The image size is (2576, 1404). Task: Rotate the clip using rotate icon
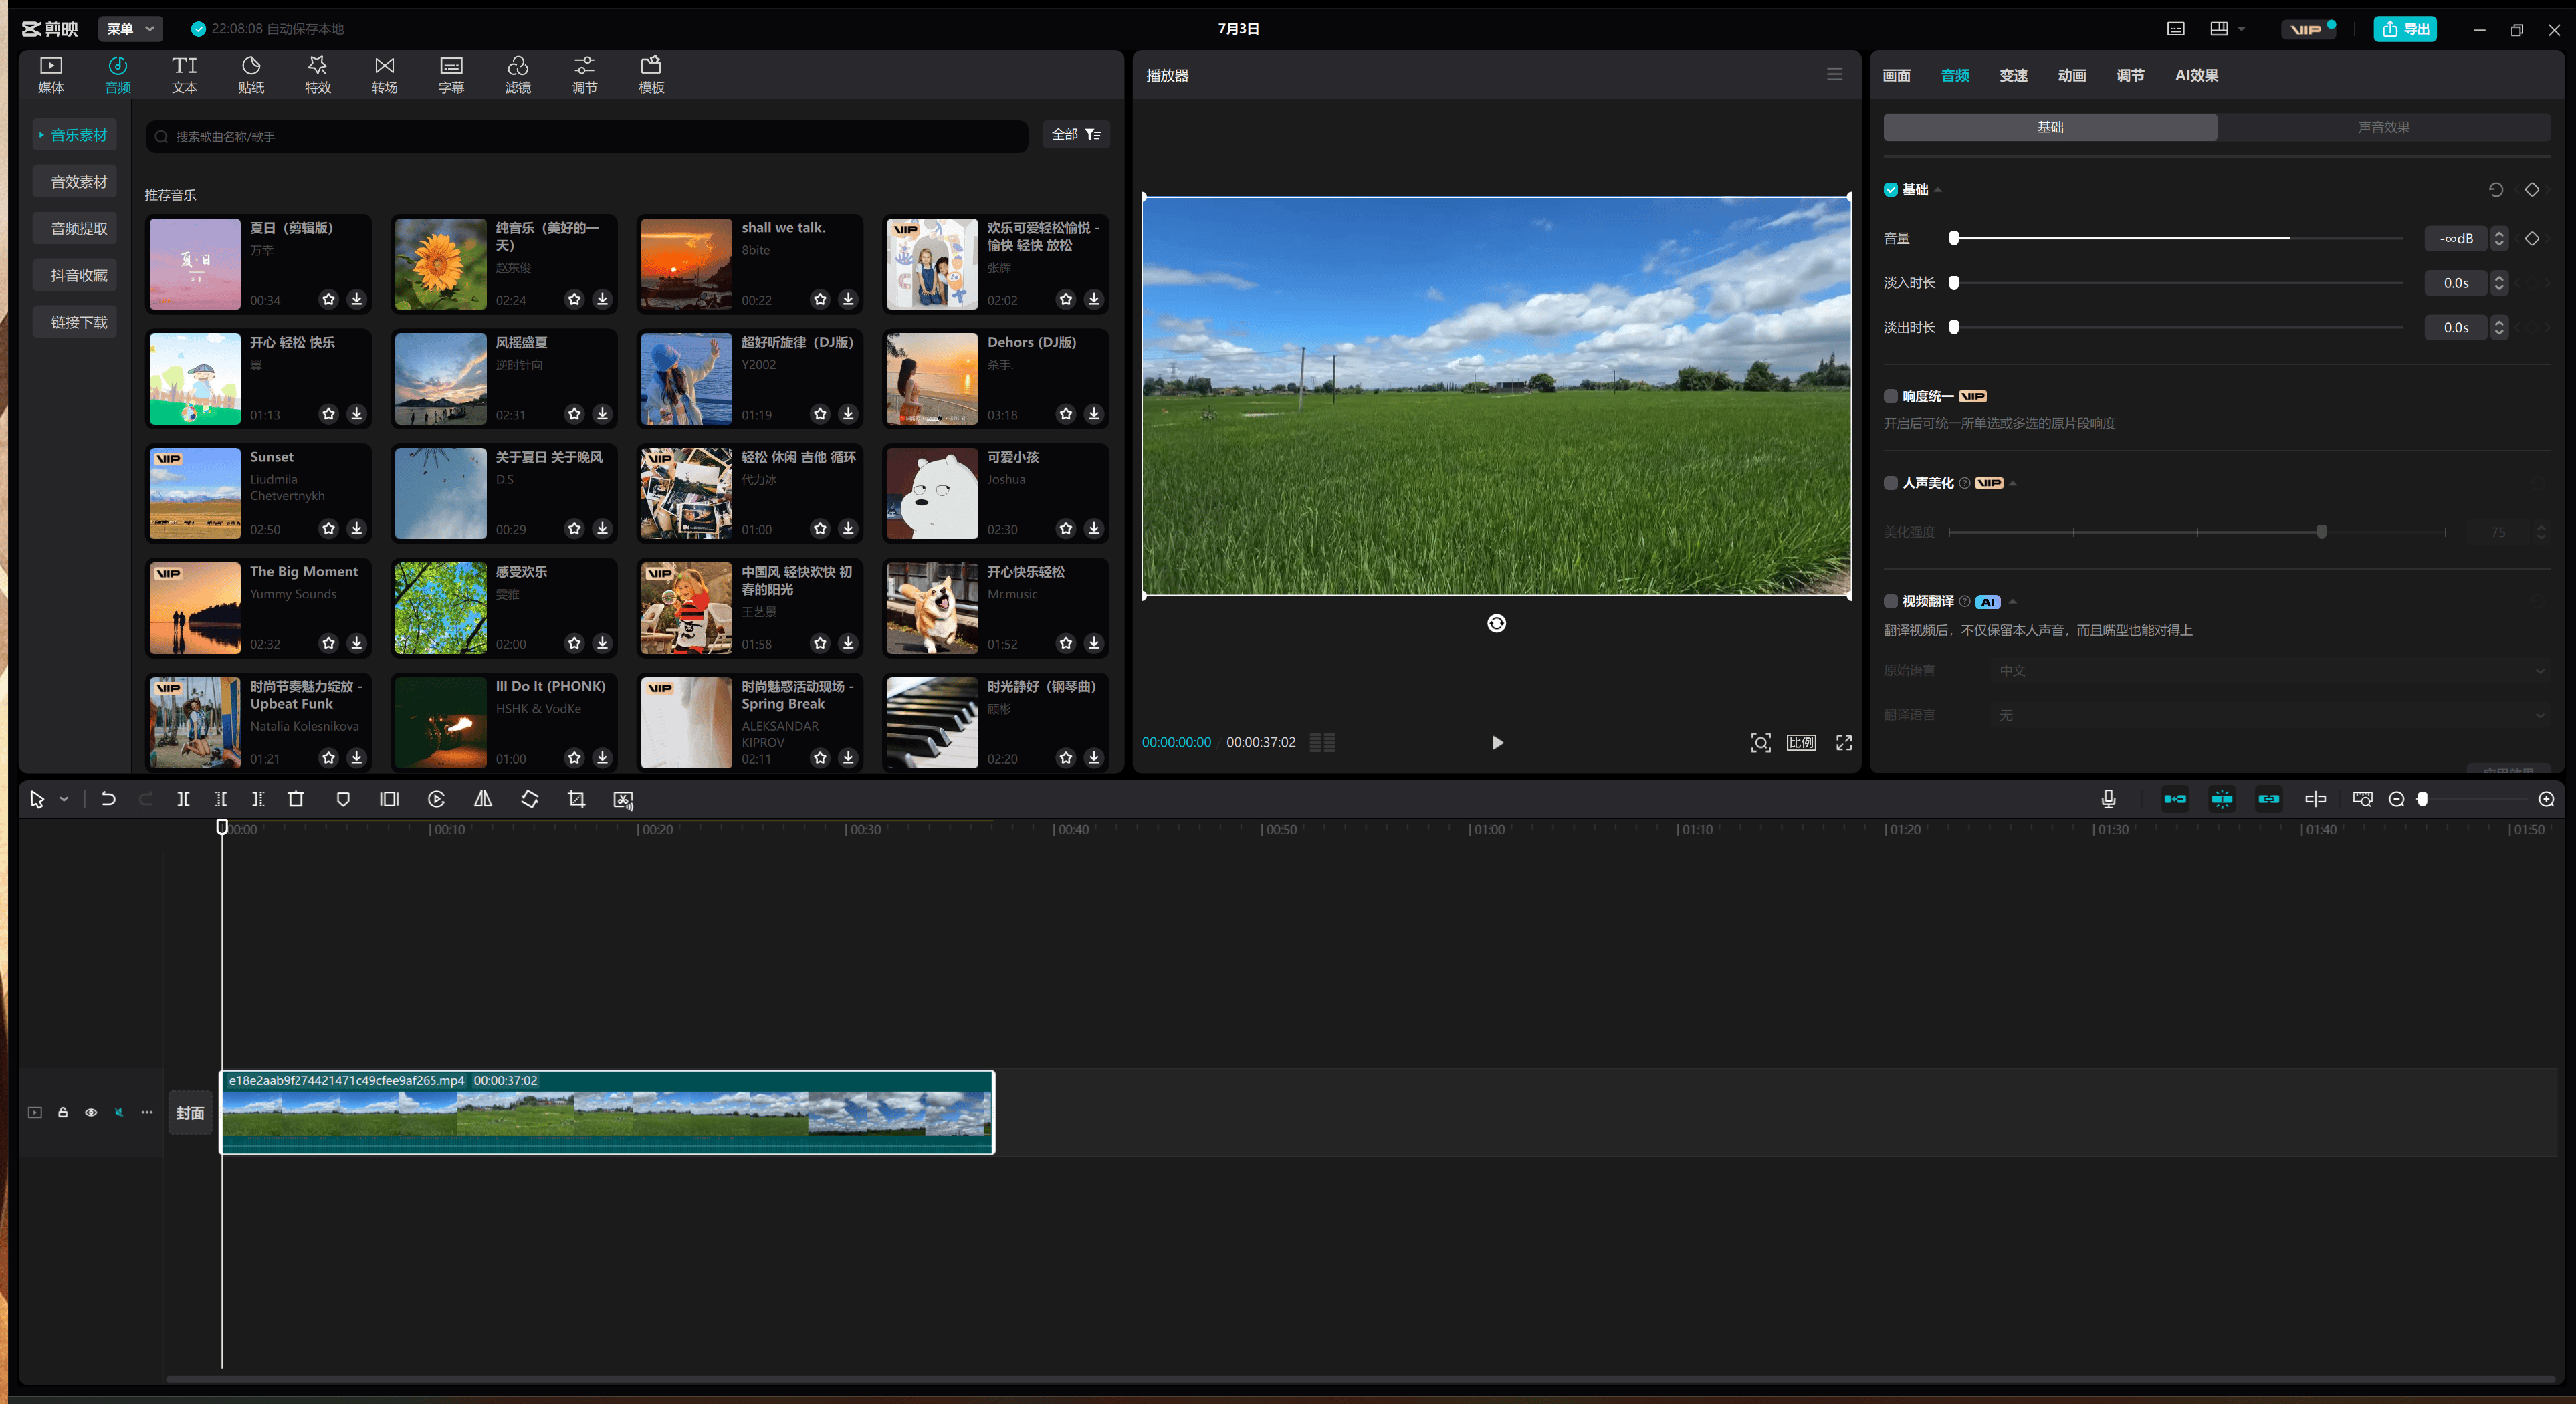coord(530,799)
